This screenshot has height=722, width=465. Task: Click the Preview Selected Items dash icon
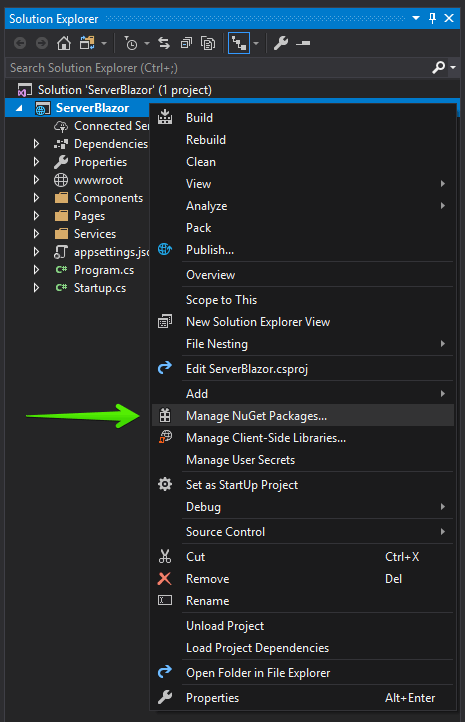click(303, 43)
